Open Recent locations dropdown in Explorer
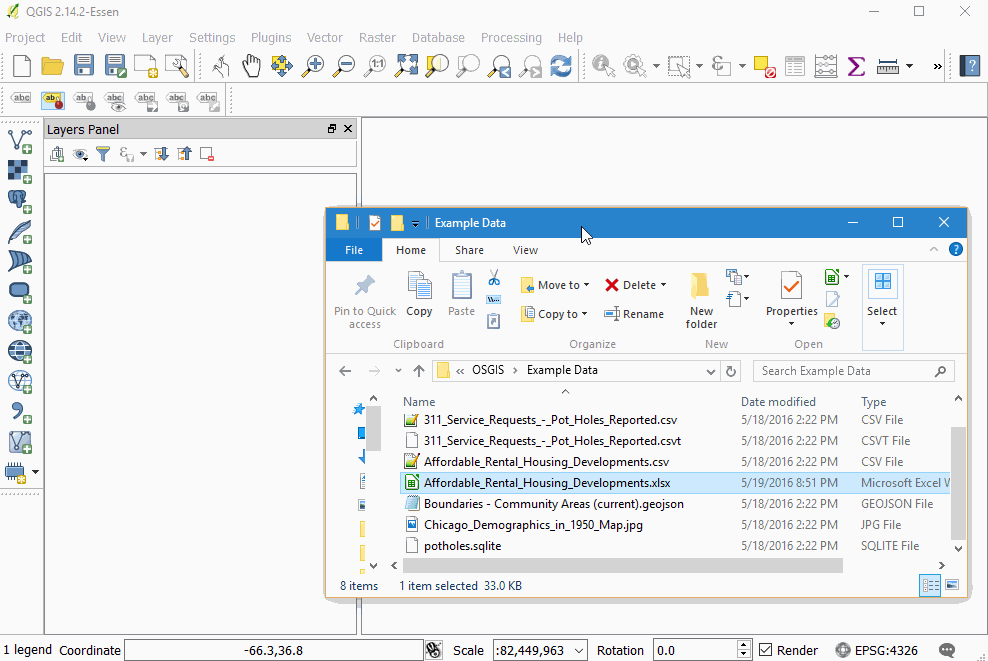 [x=398, y=371]
